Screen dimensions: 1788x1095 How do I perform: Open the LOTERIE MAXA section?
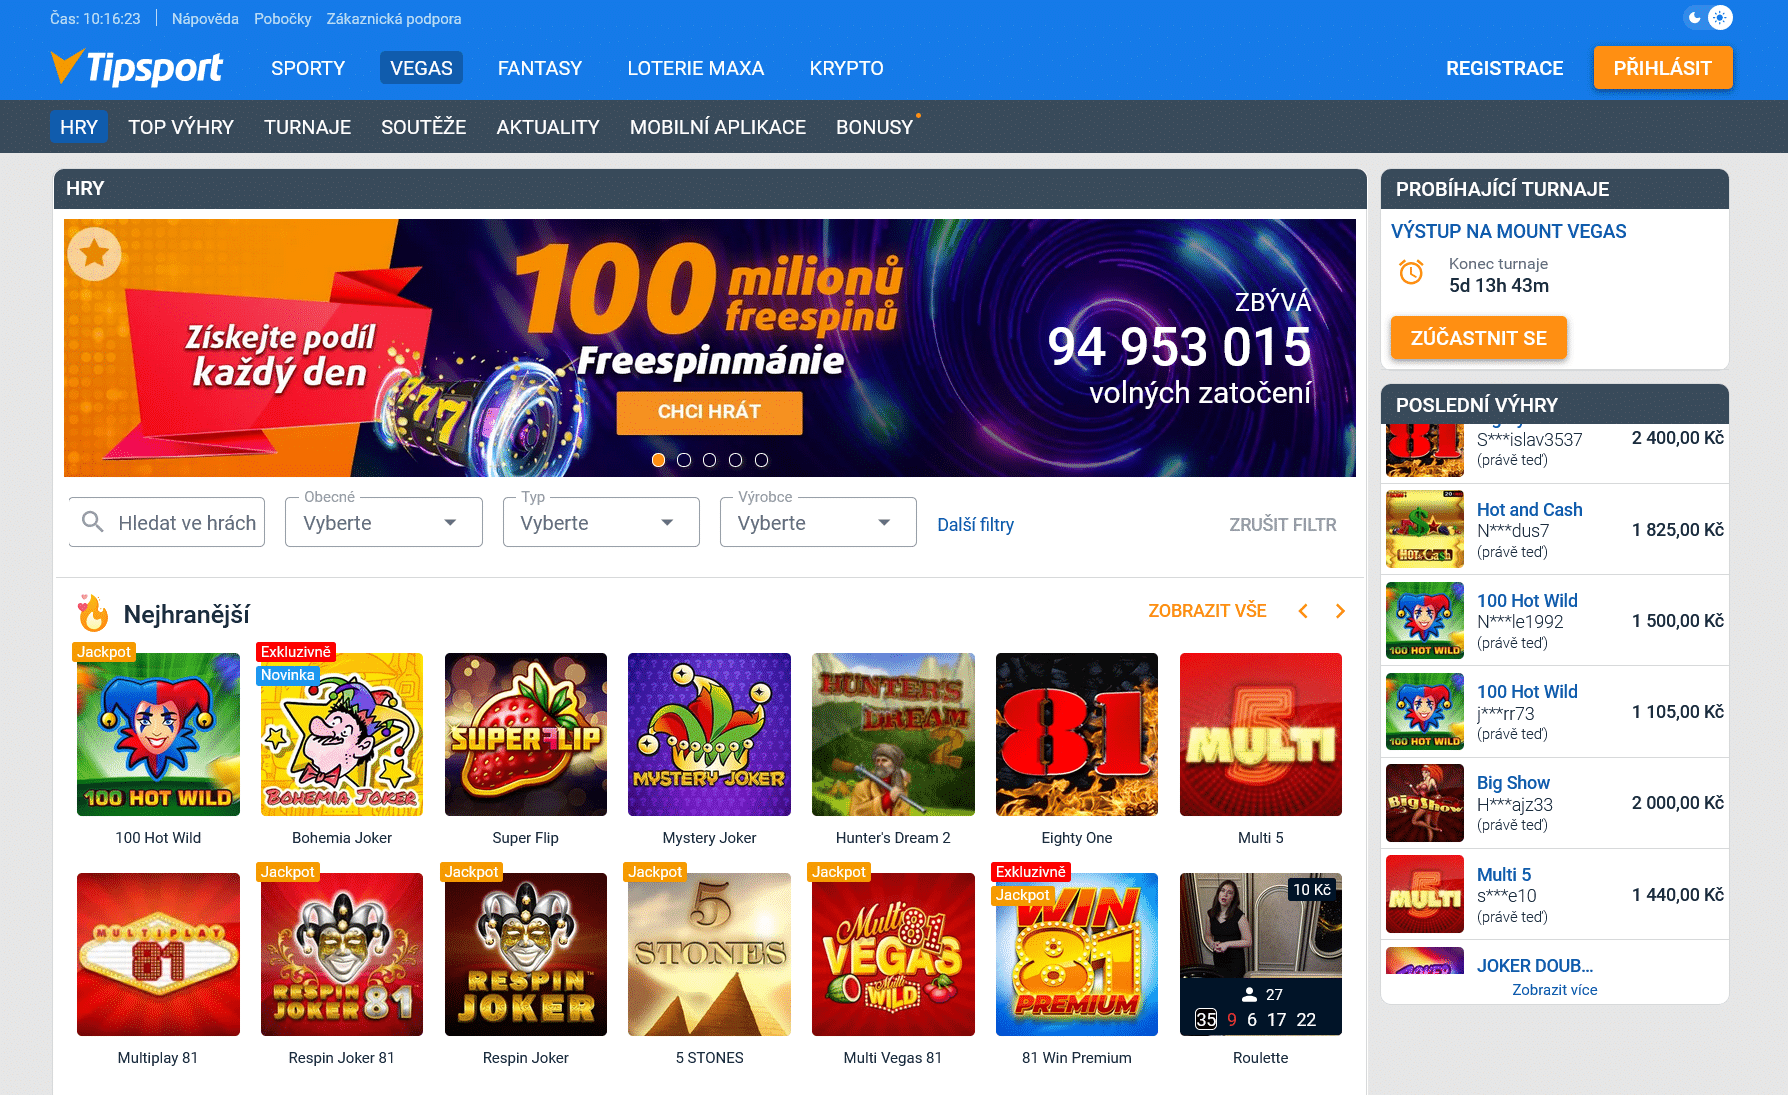(696, 68)
